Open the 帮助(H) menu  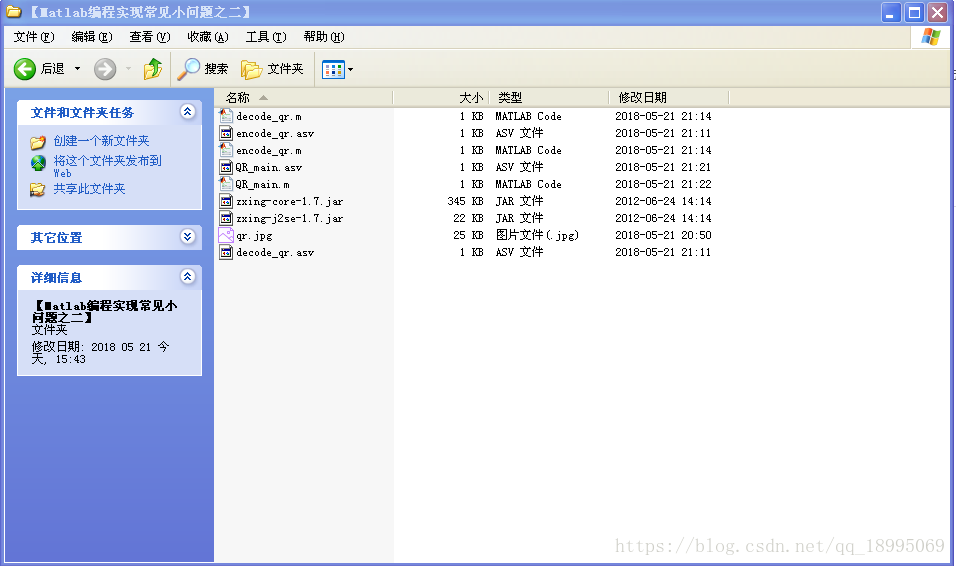click(x=324, y=37)
